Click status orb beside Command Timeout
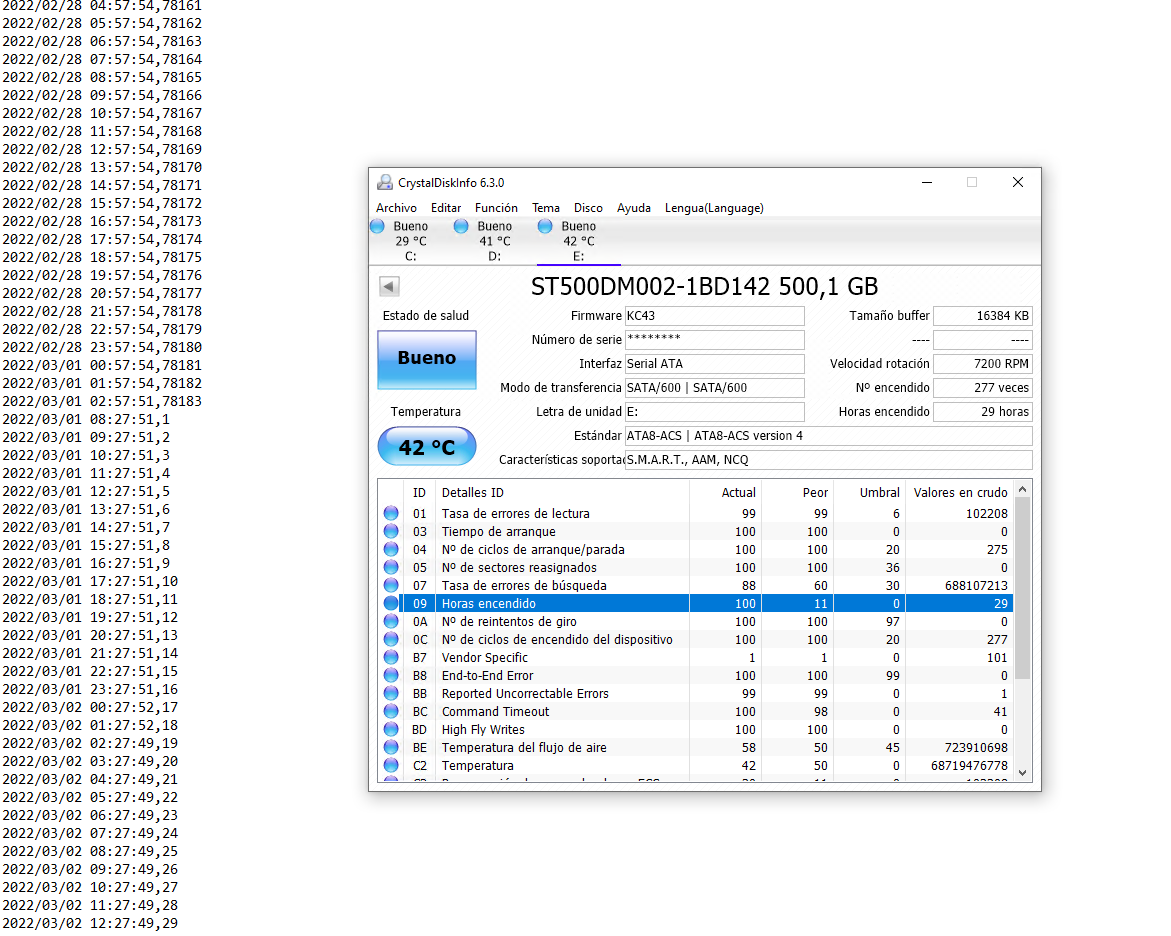 [x=391, y=711]
